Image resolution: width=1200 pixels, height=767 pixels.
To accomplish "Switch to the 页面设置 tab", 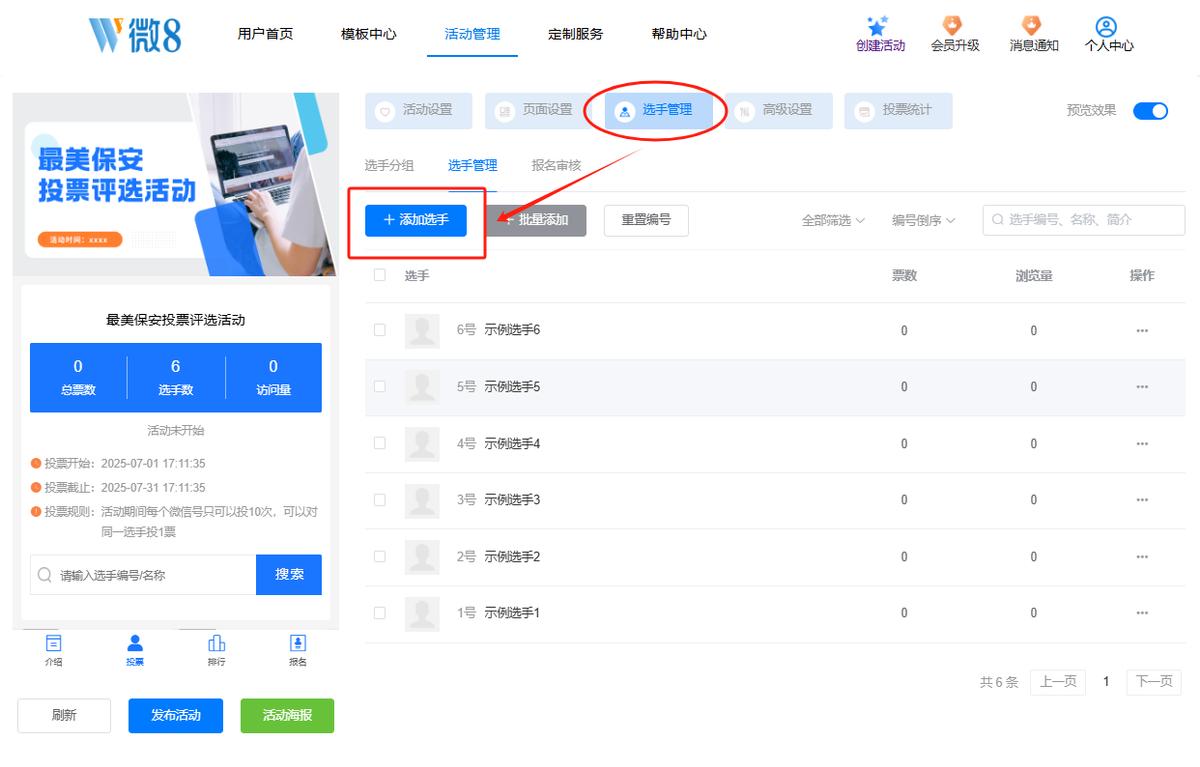I will coord(538,111).
